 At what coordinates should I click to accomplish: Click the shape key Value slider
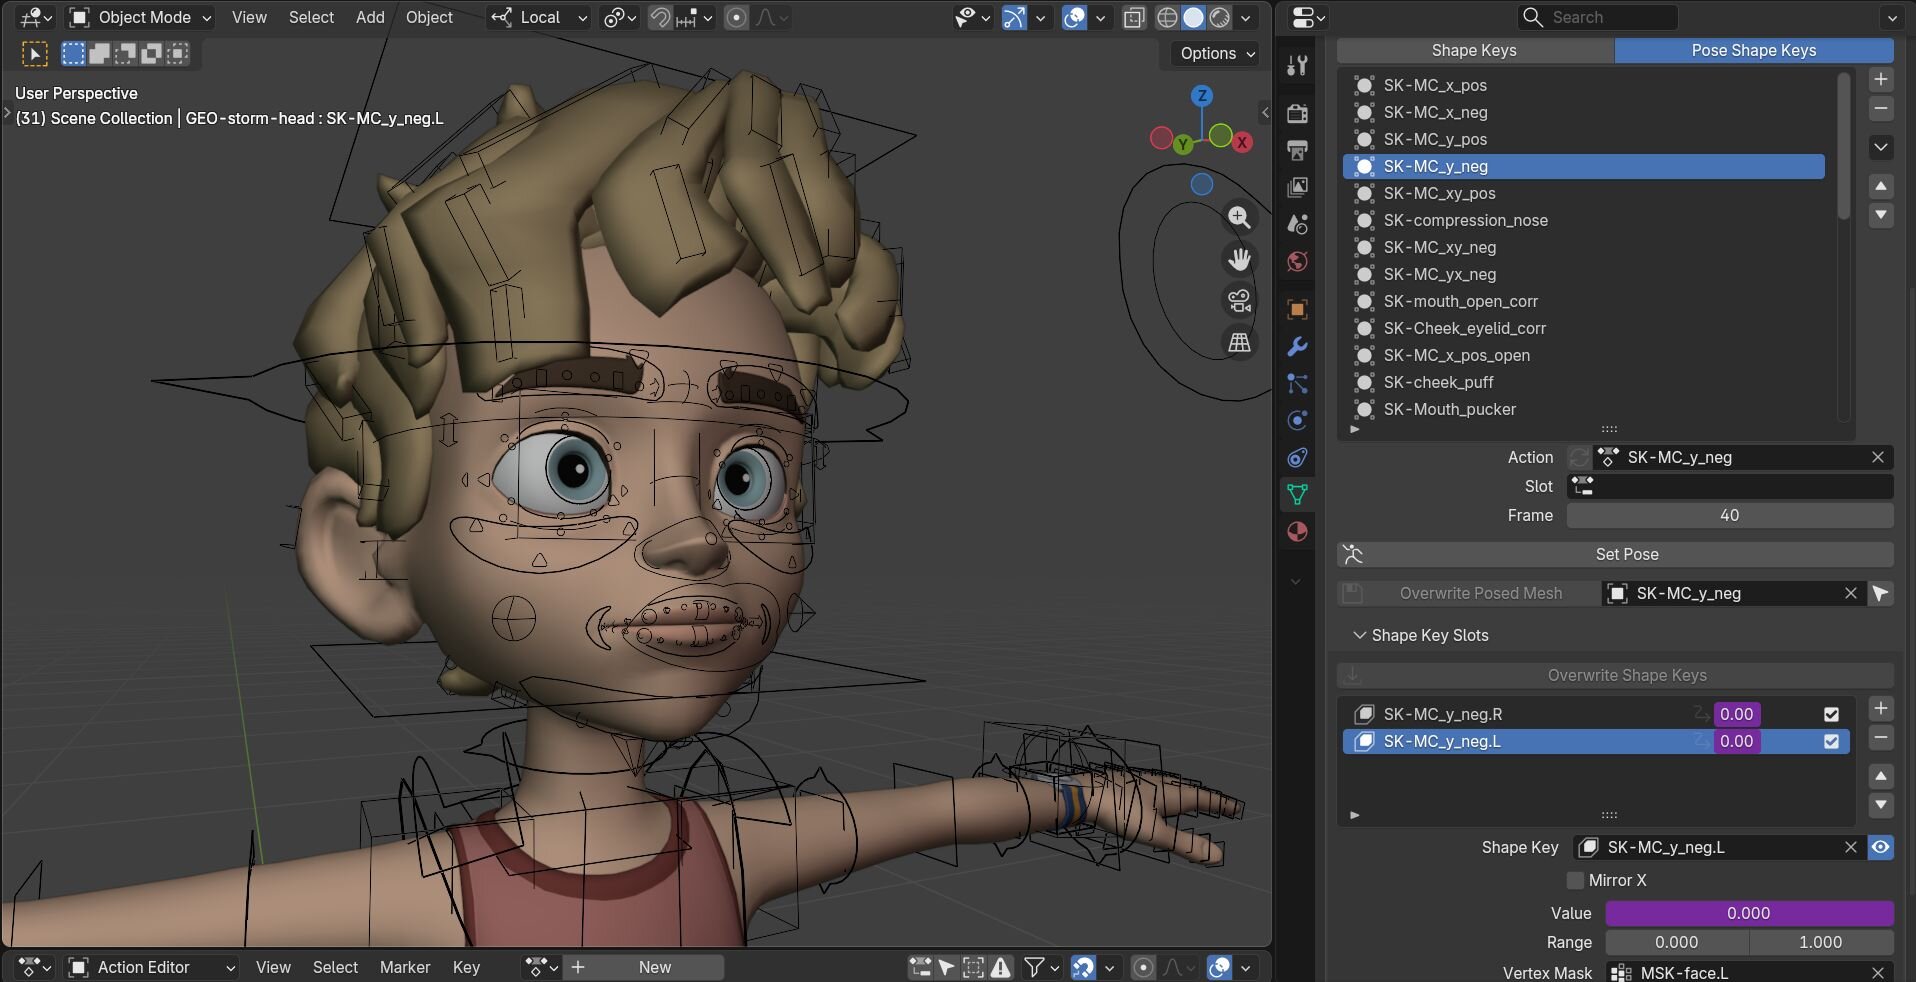[x=1748, y=913]
